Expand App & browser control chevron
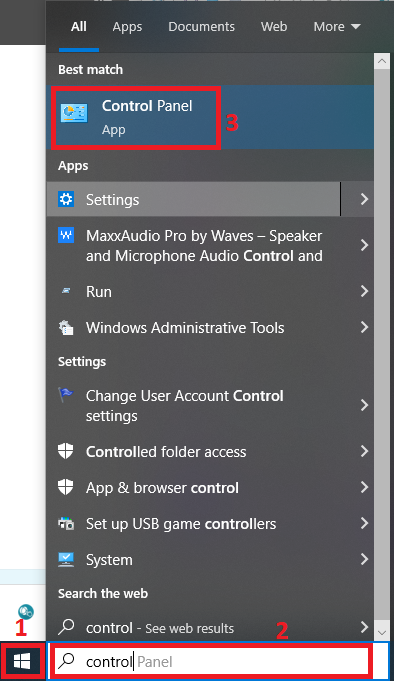Image resolution: width=394 pixels, height=681 pixels. (364, 487)
